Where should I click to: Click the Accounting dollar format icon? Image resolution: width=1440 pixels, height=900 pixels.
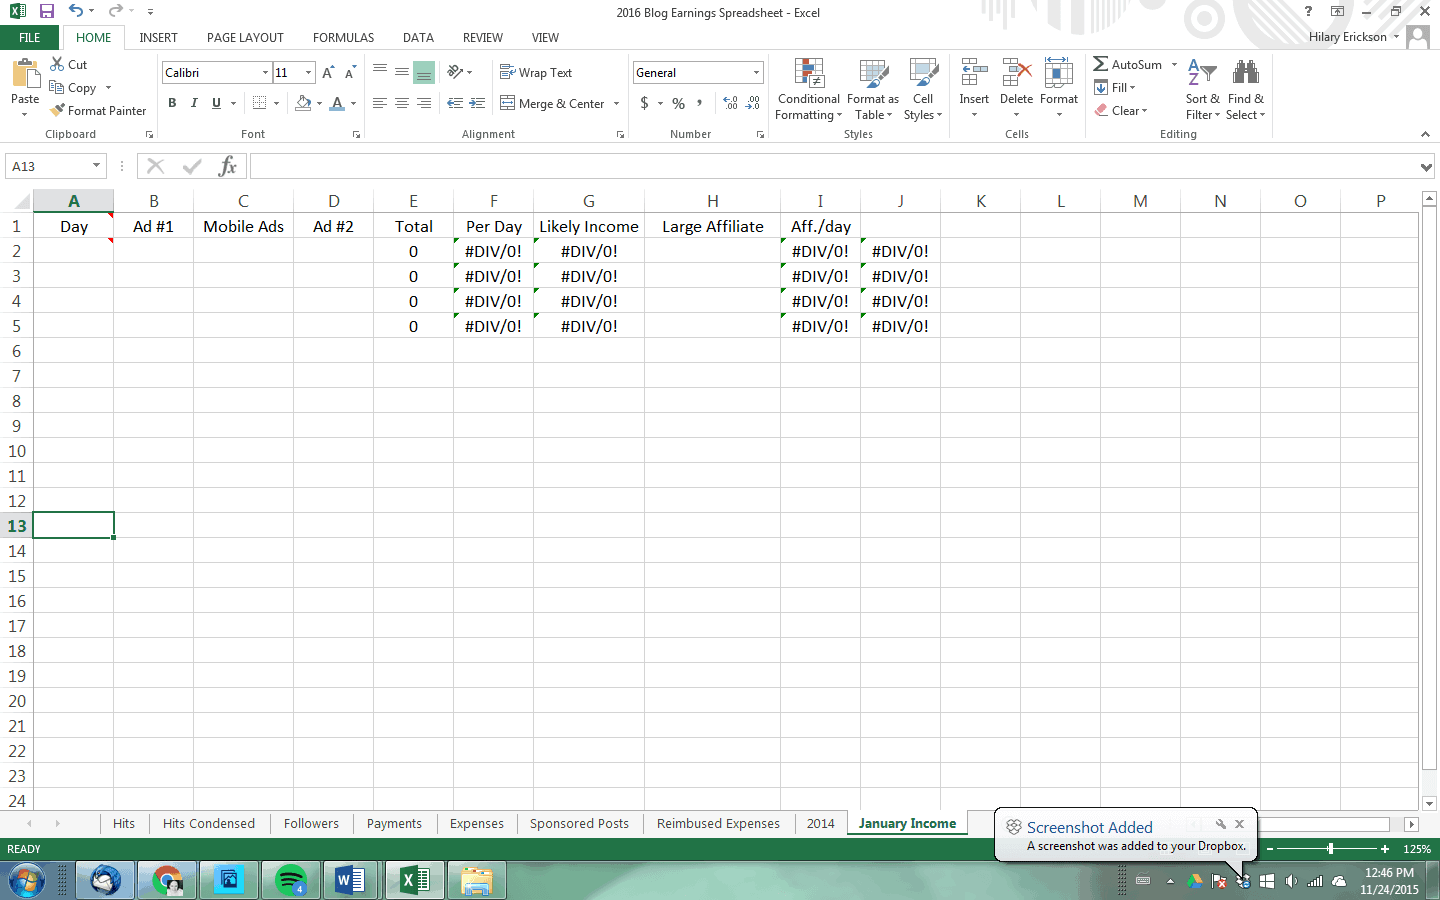click(645, 103)
